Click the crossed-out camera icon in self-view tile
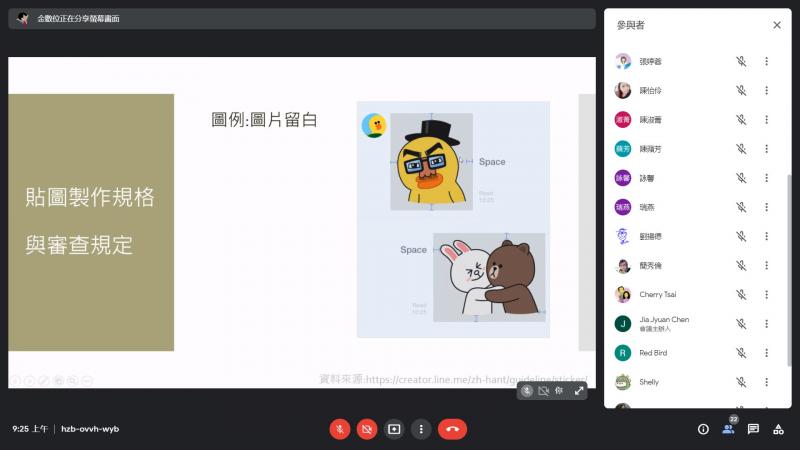 click(x=543, y=391)
